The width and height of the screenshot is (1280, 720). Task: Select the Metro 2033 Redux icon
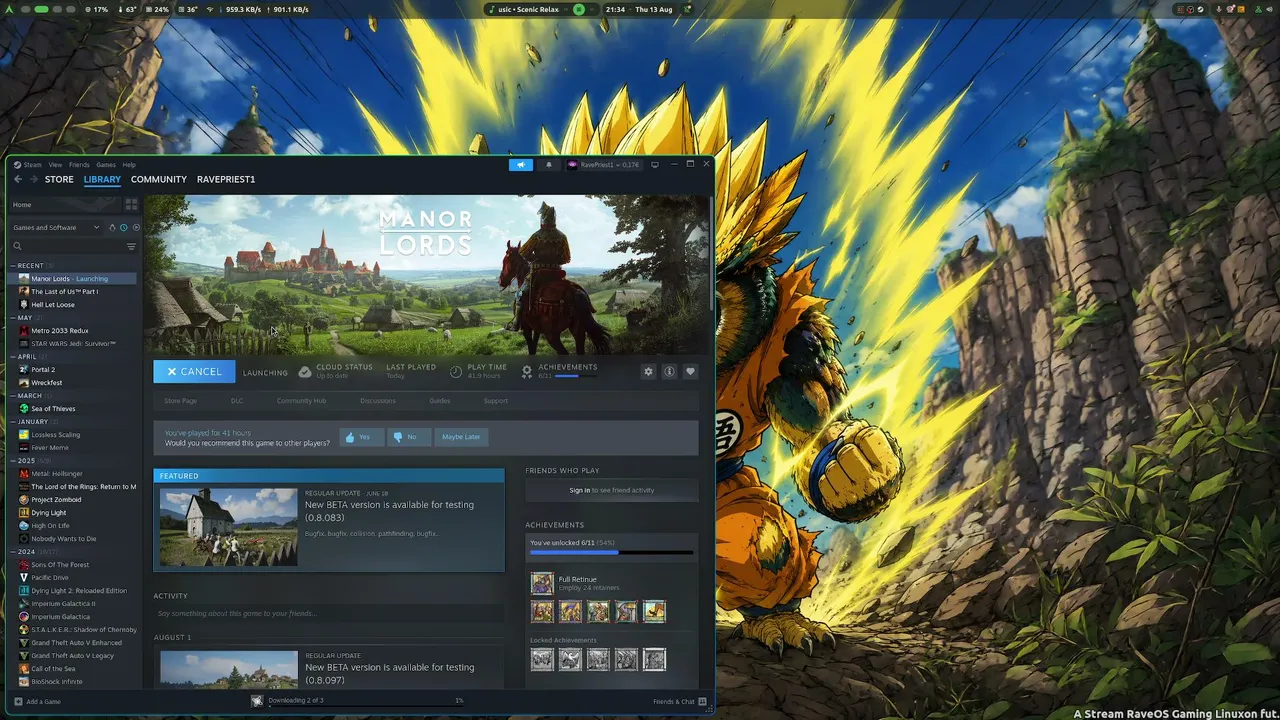pyautogui.click(x=24, y=330)
